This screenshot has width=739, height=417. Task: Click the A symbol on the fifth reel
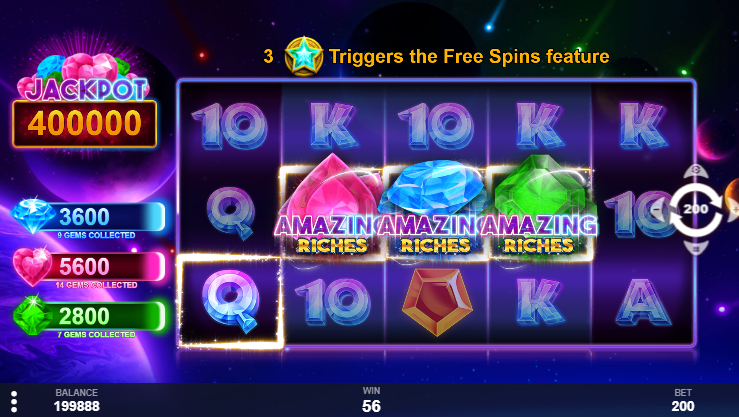tap(643, 302)
